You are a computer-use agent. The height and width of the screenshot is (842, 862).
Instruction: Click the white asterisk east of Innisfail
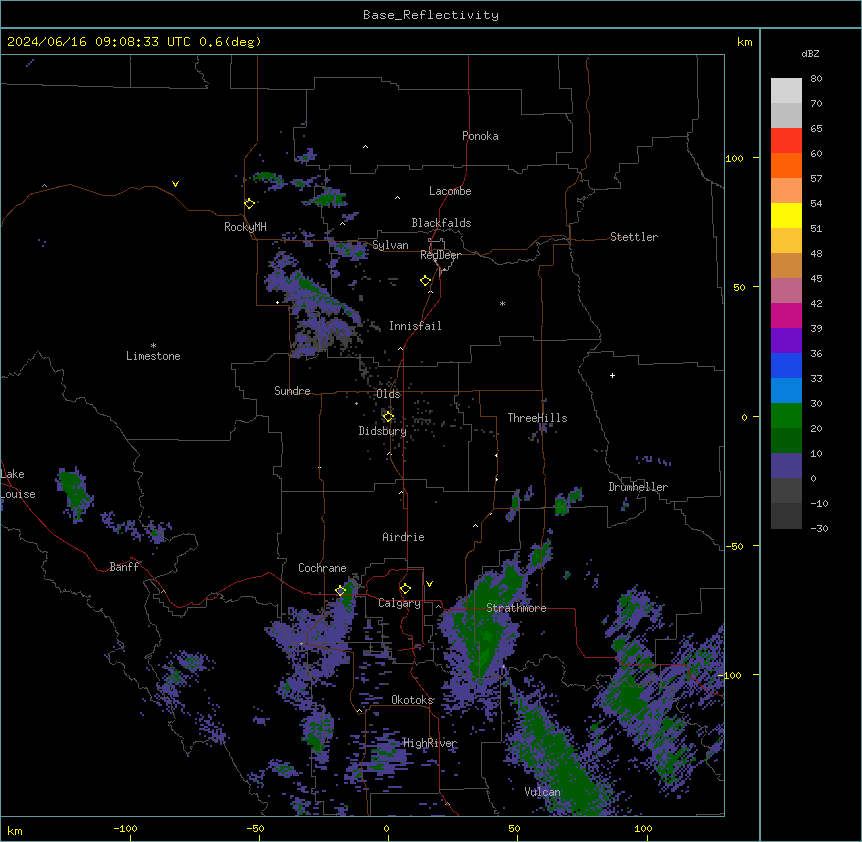point(502,303)
